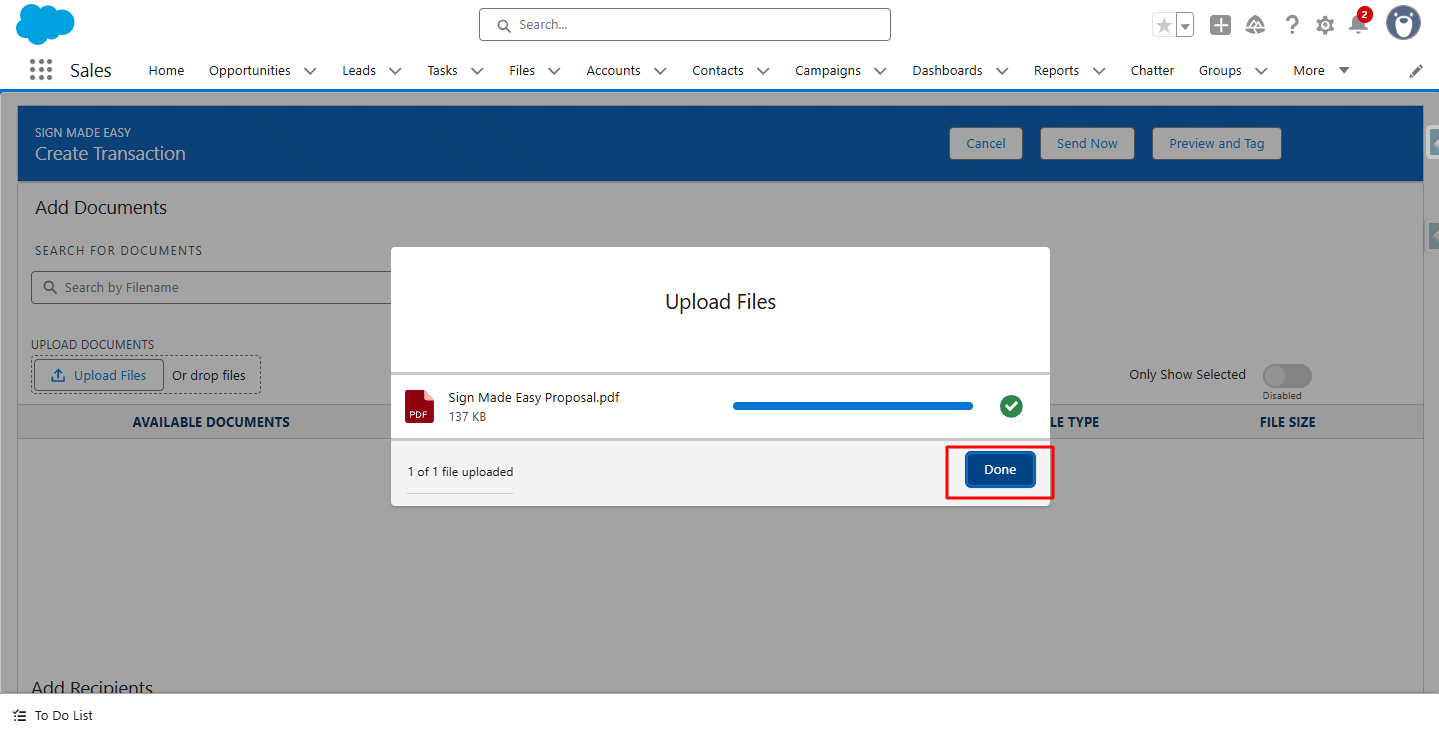Click the Available Documents column header

coord(211,422)
